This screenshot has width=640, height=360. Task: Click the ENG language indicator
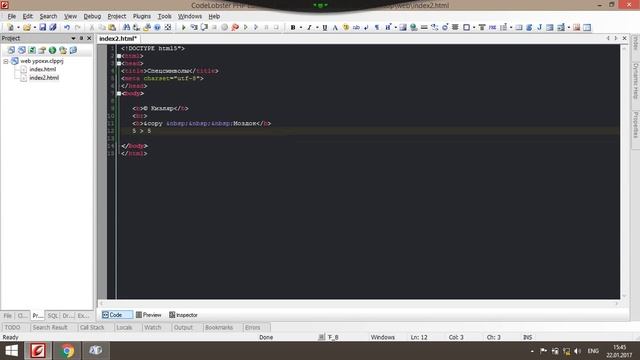593,351
